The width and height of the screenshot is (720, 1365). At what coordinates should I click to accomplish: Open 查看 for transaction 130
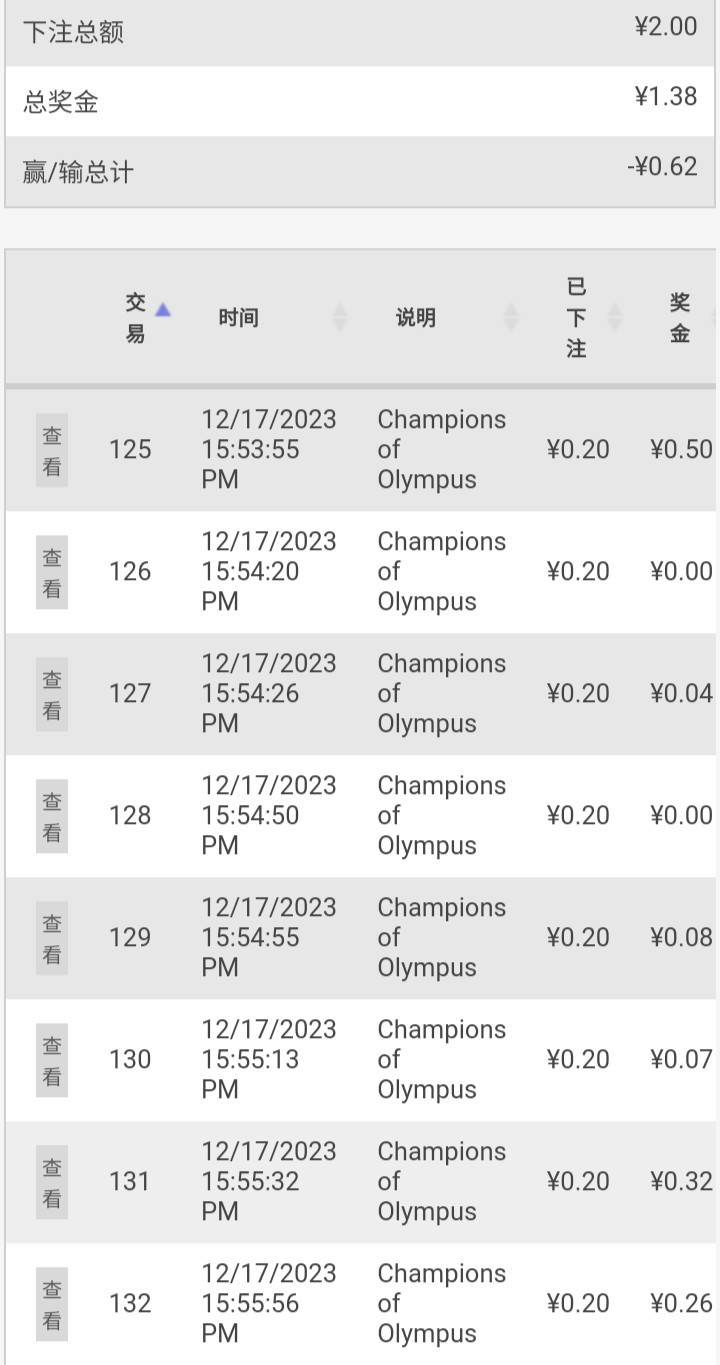point(52,1060)
